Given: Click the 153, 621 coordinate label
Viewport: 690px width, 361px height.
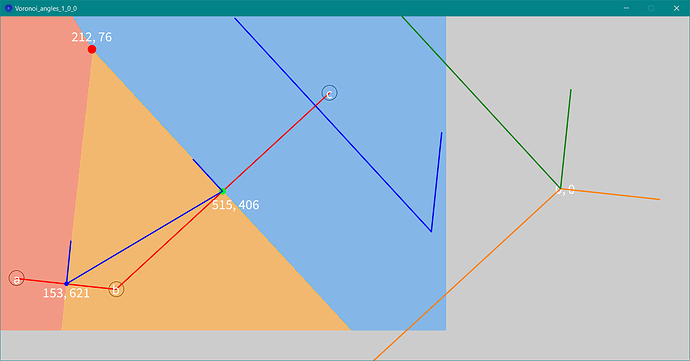Looking at the screenshot, I should tap(66, 293).
